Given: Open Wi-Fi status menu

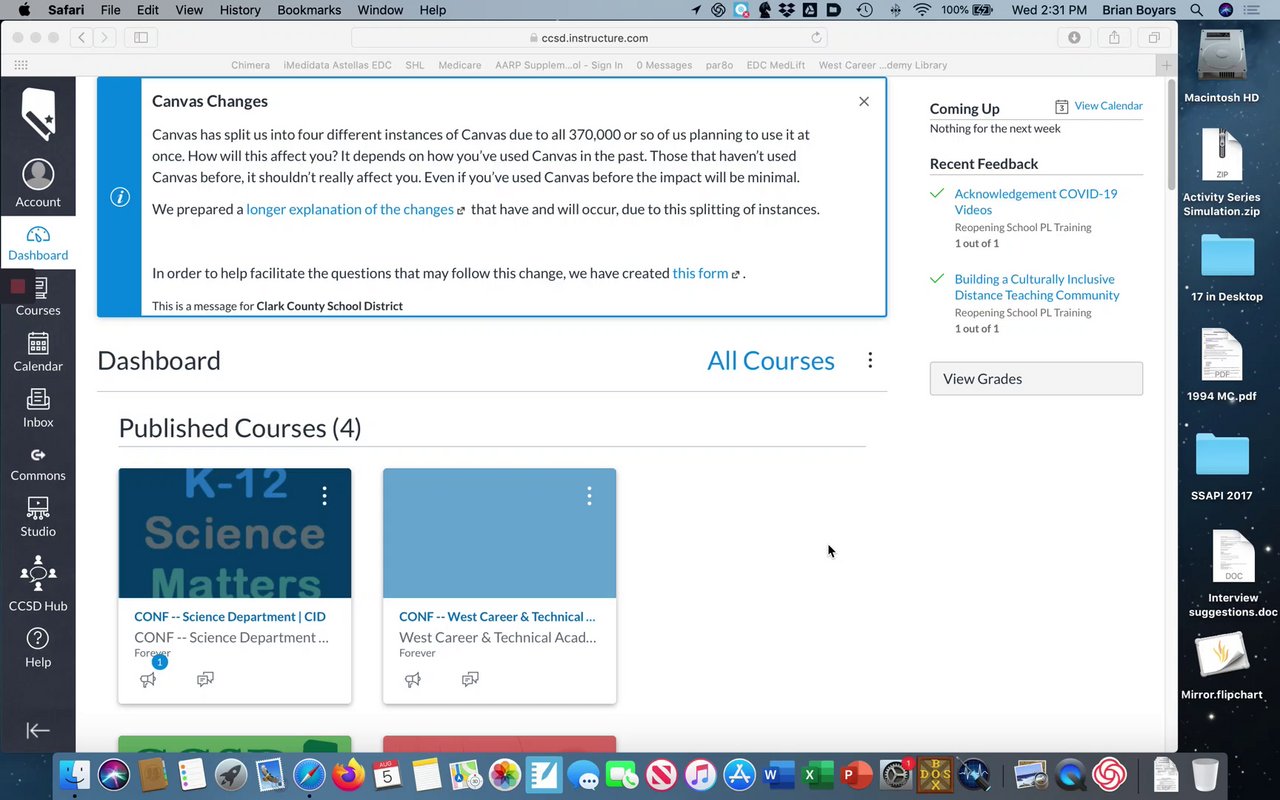Looking at the screenshot, I should click(921, 10).
